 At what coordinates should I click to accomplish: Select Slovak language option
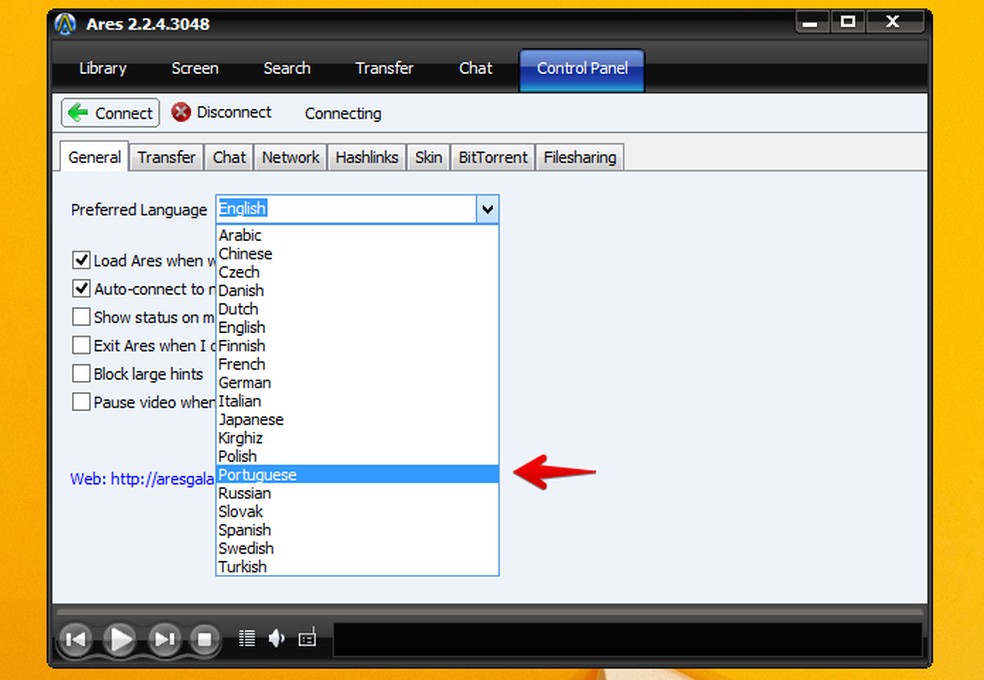(x=357, y=511)
